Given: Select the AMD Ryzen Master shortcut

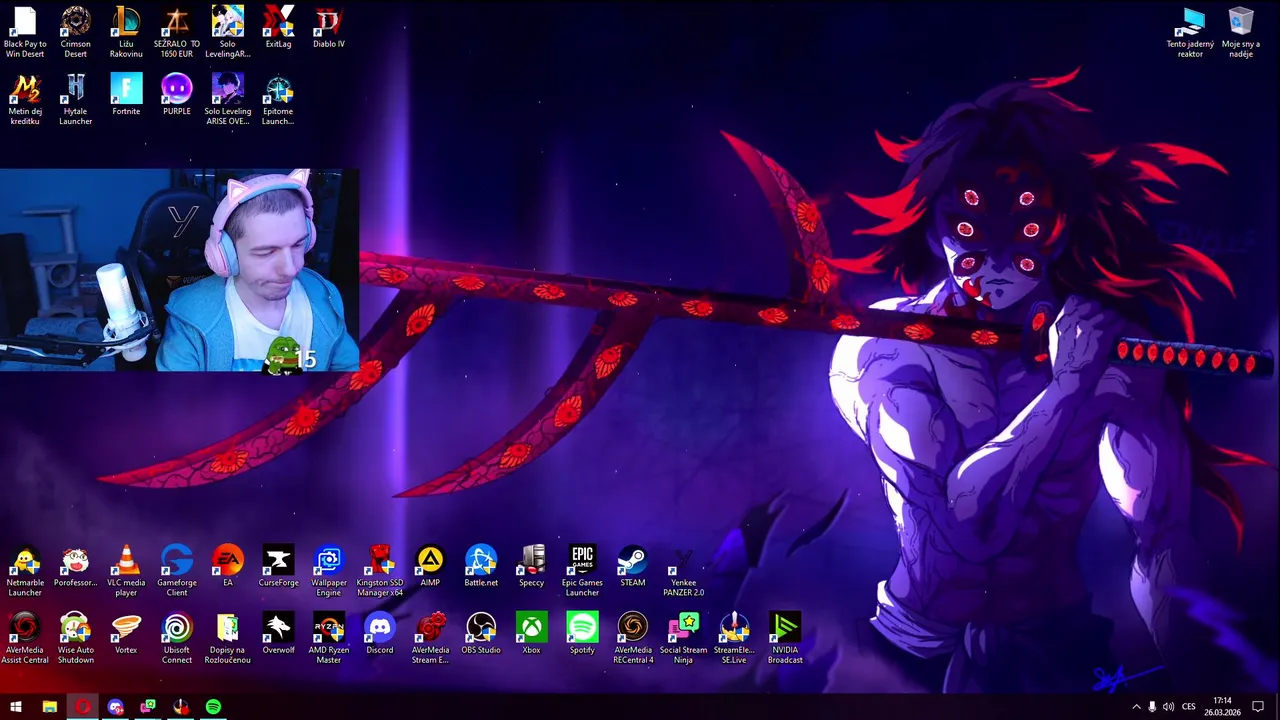Looking at the screenshot, I should pyautogui.click(x=329, y=638).
